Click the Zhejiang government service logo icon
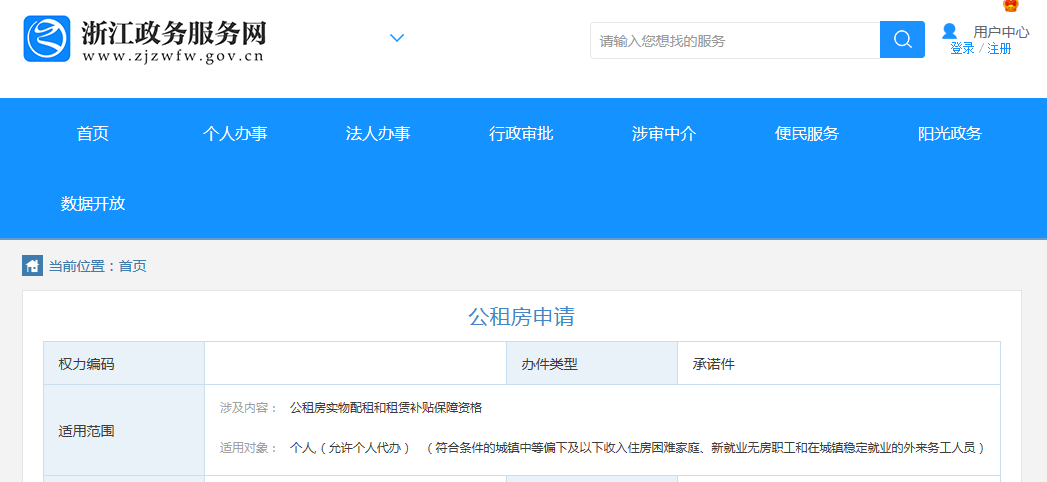 click(46, 39)
